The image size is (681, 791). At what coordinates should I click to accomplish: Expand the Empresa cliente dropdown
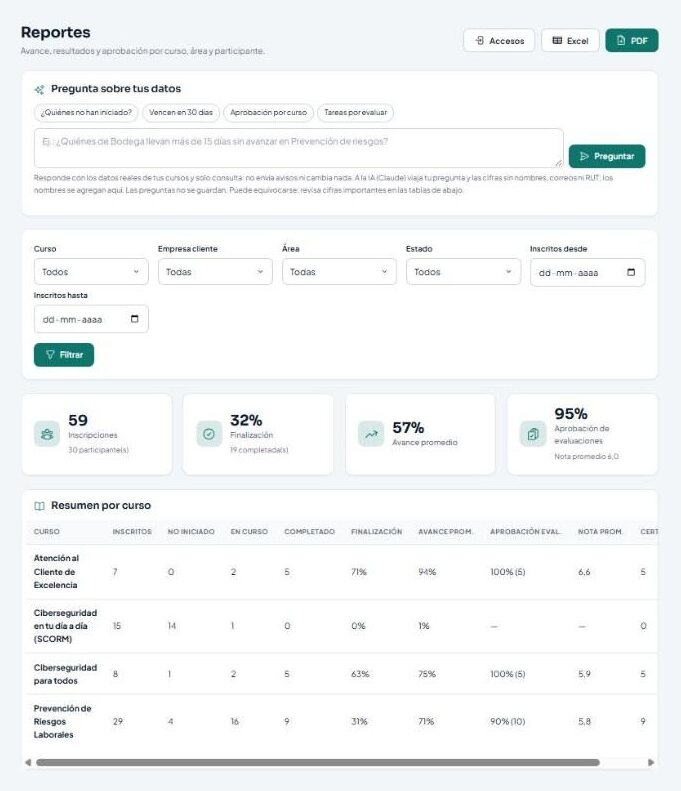click(215, 272)
